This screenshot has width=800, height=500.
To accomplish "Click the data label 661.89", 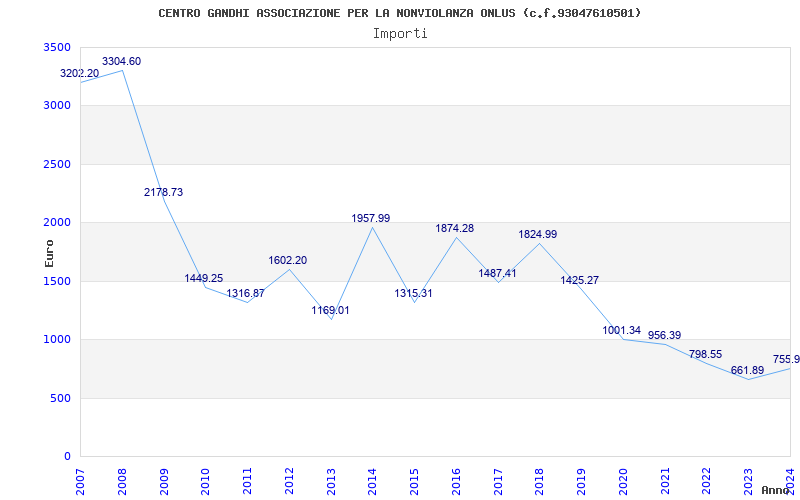I will tap(747, 370).
